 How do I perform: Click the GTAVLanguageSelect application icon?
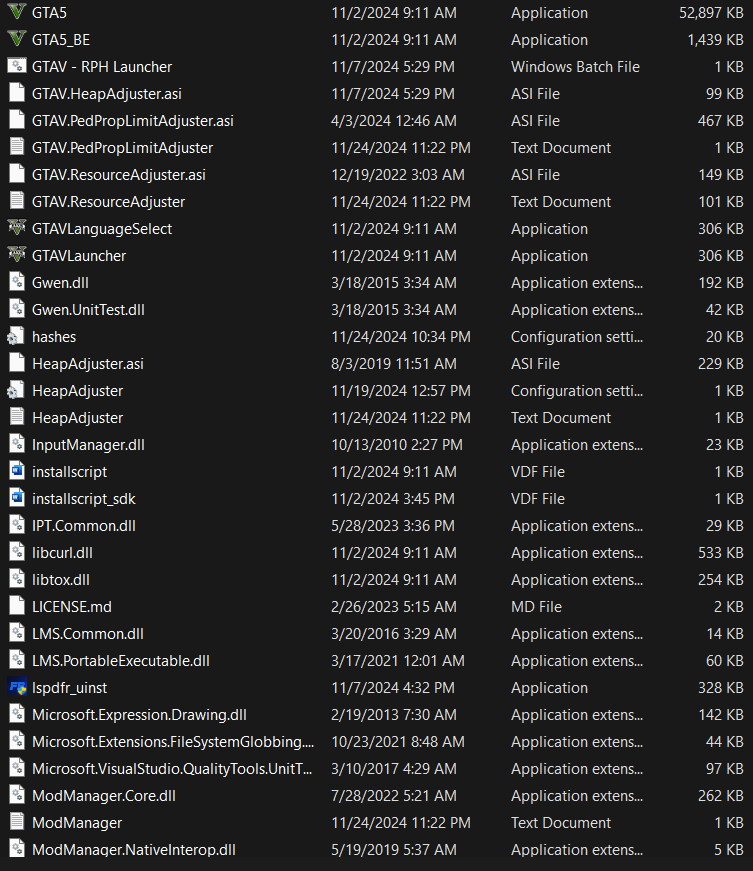[17, 228]
